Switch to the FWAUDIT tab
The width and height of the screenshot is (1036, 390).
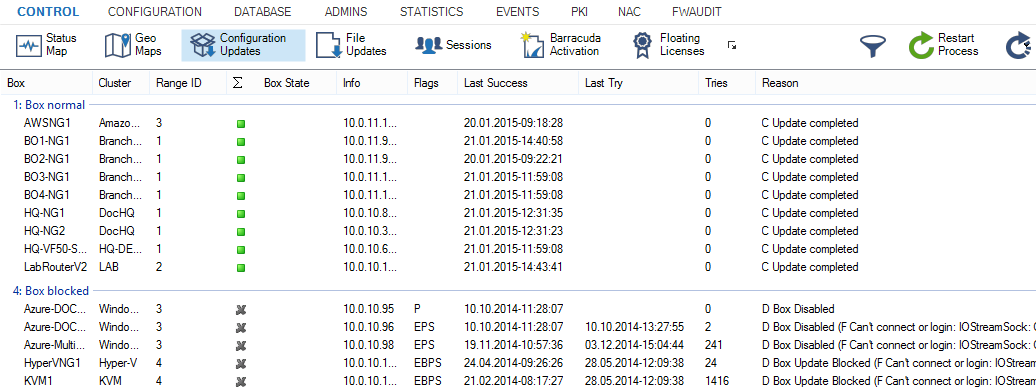696,12
